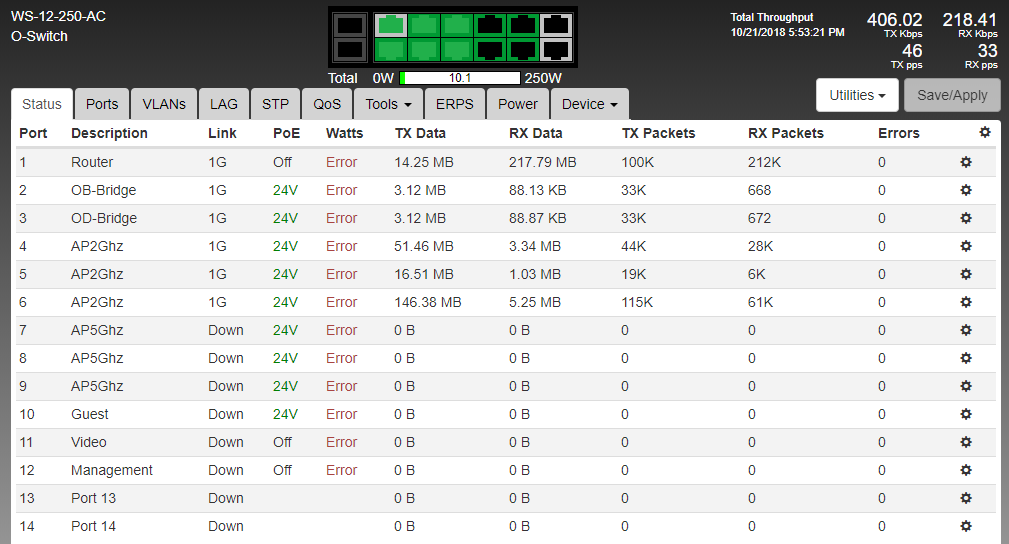This screenshot has width=1009, height=544.
Task: Open gear settings for Management port
Action: [x=966, y=470]
